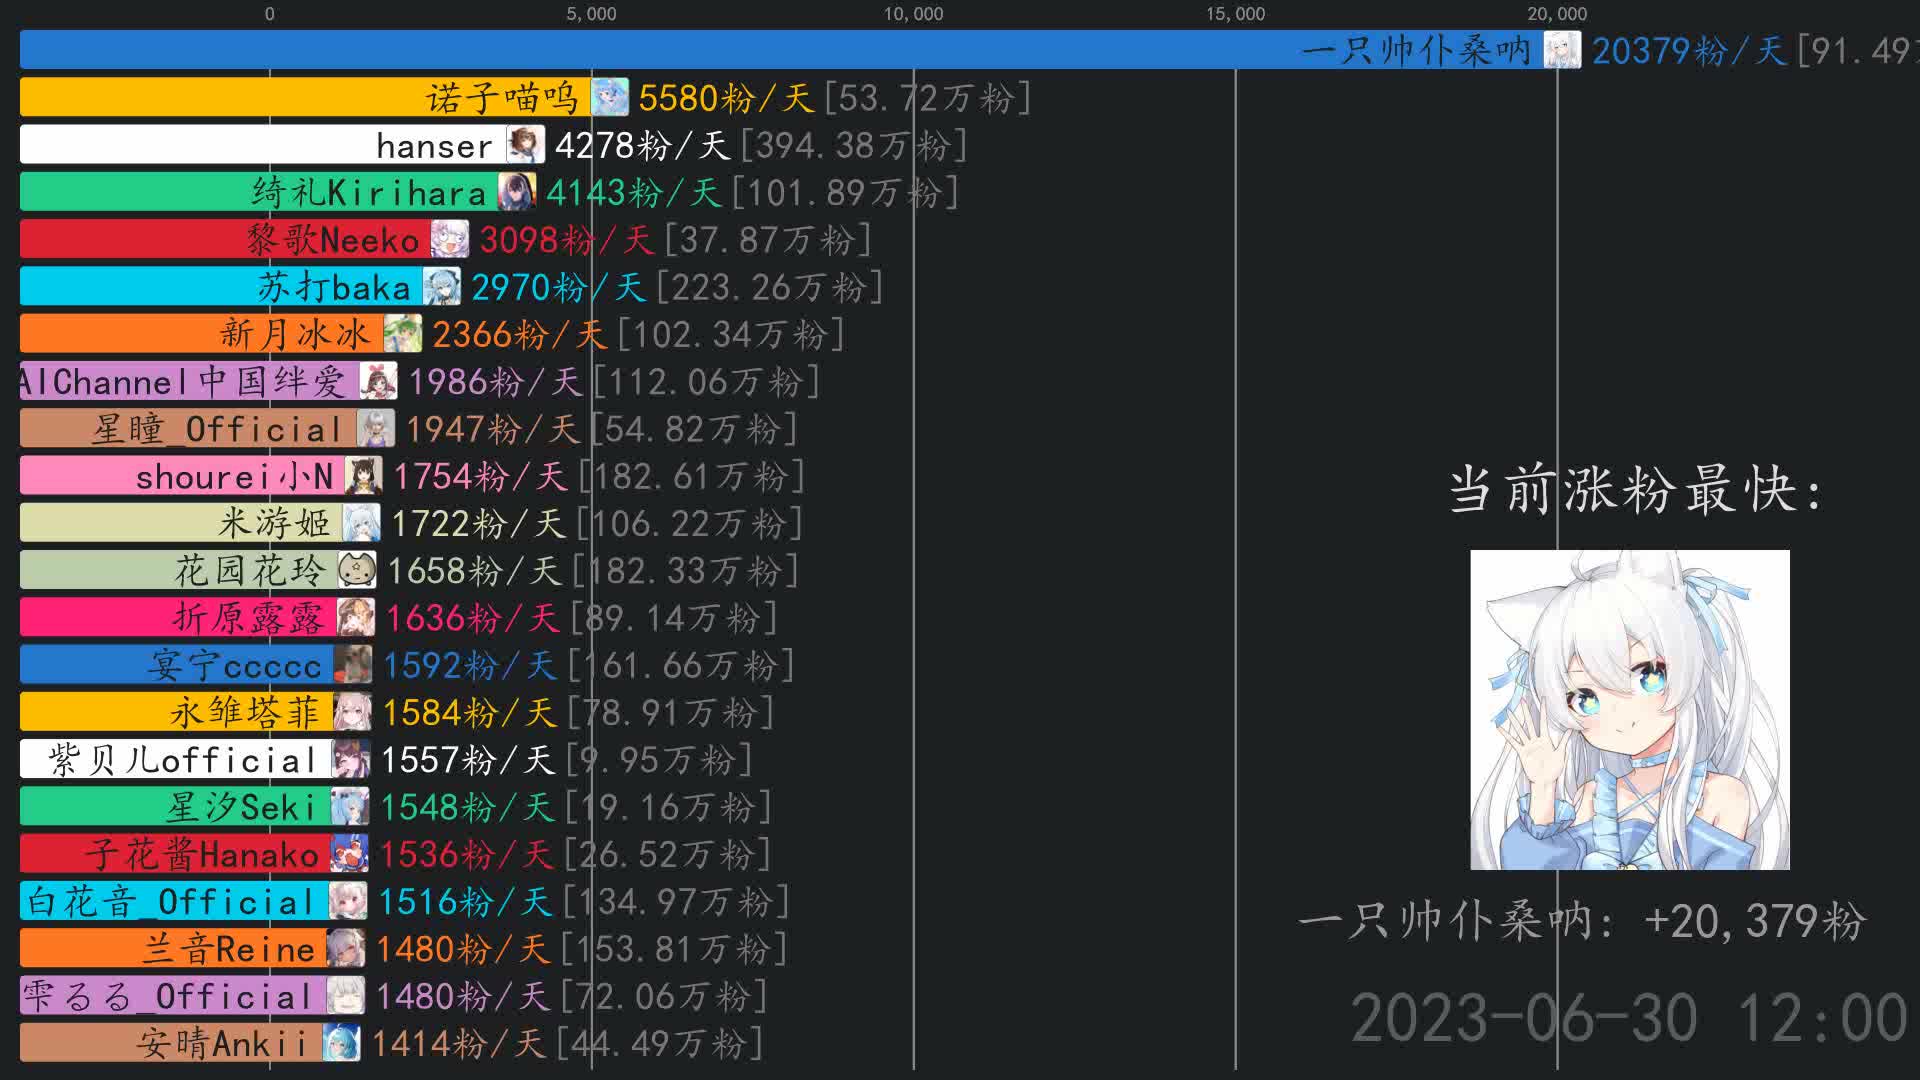Click the 花园花玲 cat avatar icon
This screenshot has height=1080, width=1920.
(x=357, y=570)
